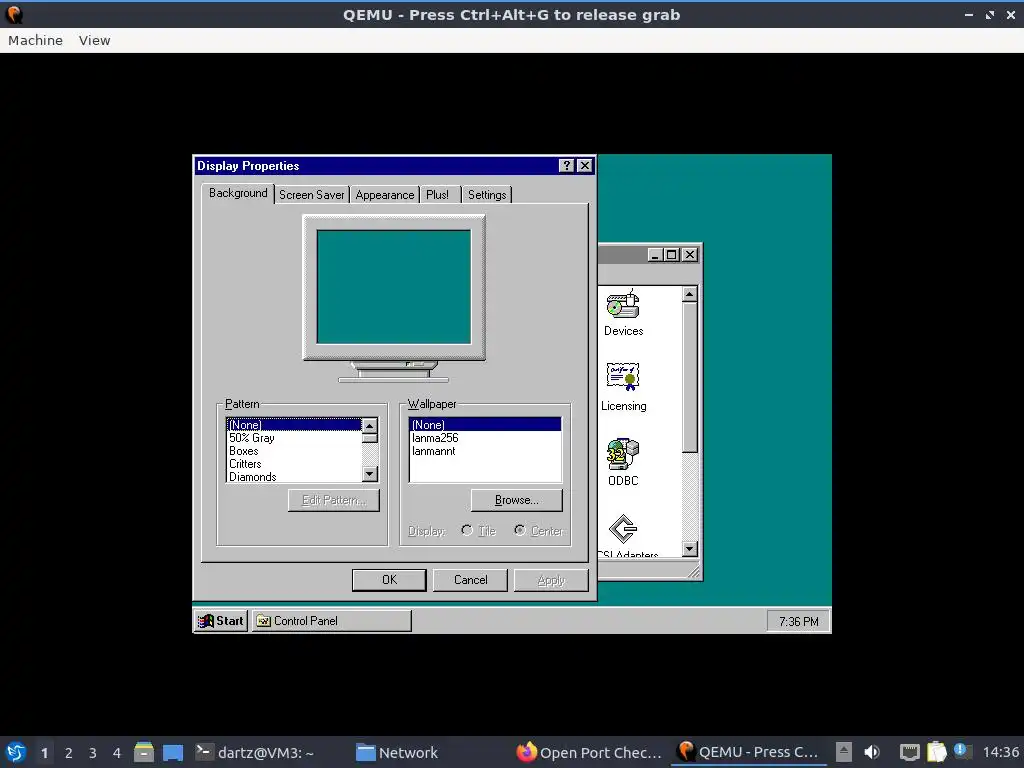Click the Windows taskbar clock 7:36 PM

click(x=798, y=621)
